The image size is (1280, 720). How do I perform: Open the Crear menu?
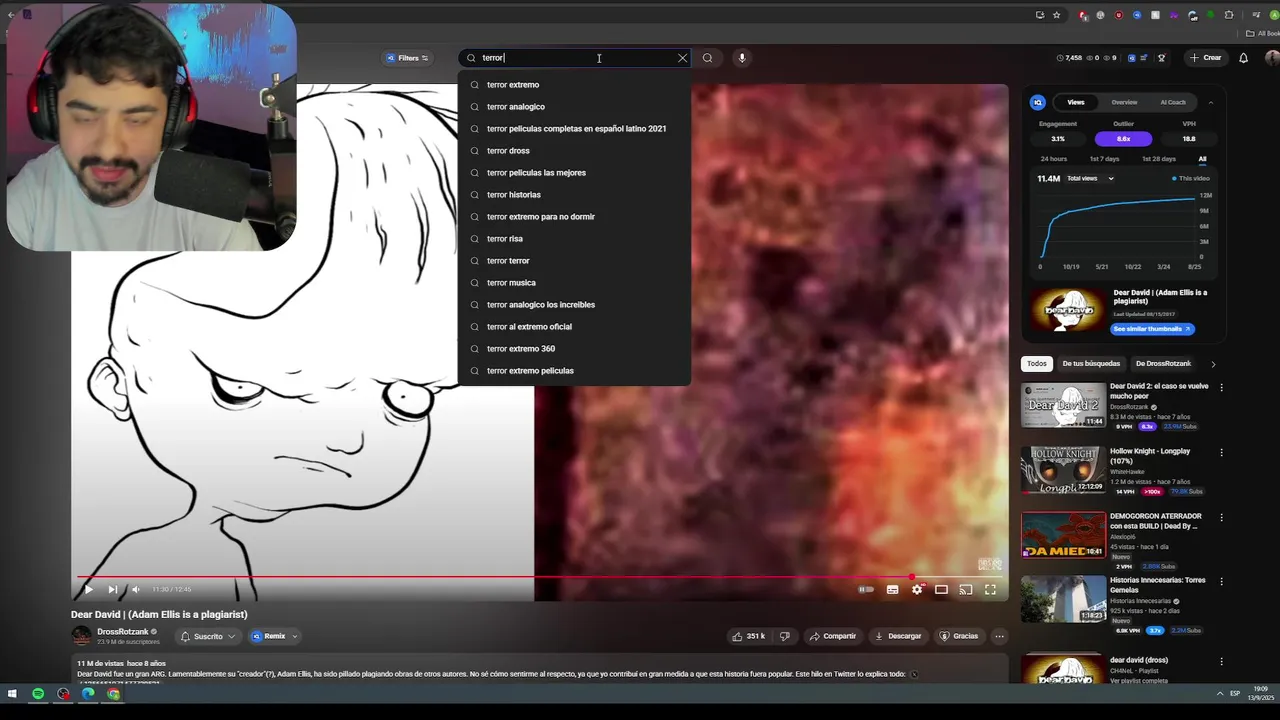tap(1206, 58)
